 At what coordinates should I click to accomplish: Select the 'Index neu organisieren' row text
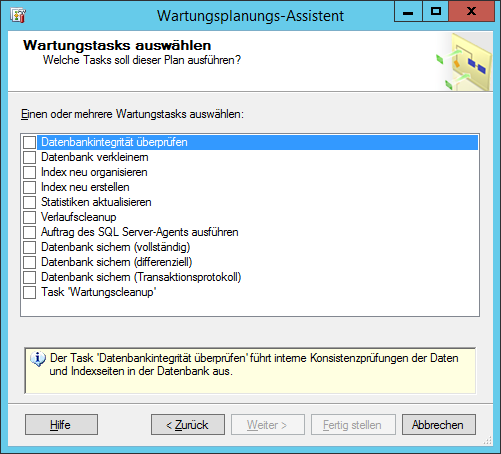pyautogui.click(x=94, y=172)
